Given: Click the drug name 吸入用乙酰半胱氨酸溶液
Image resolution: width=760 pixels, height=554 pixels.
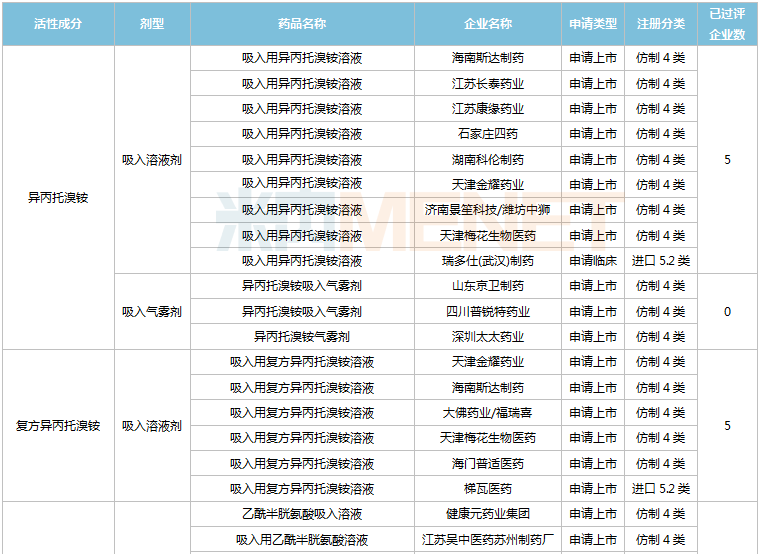Looking at the screenshot, I should 302,539.
